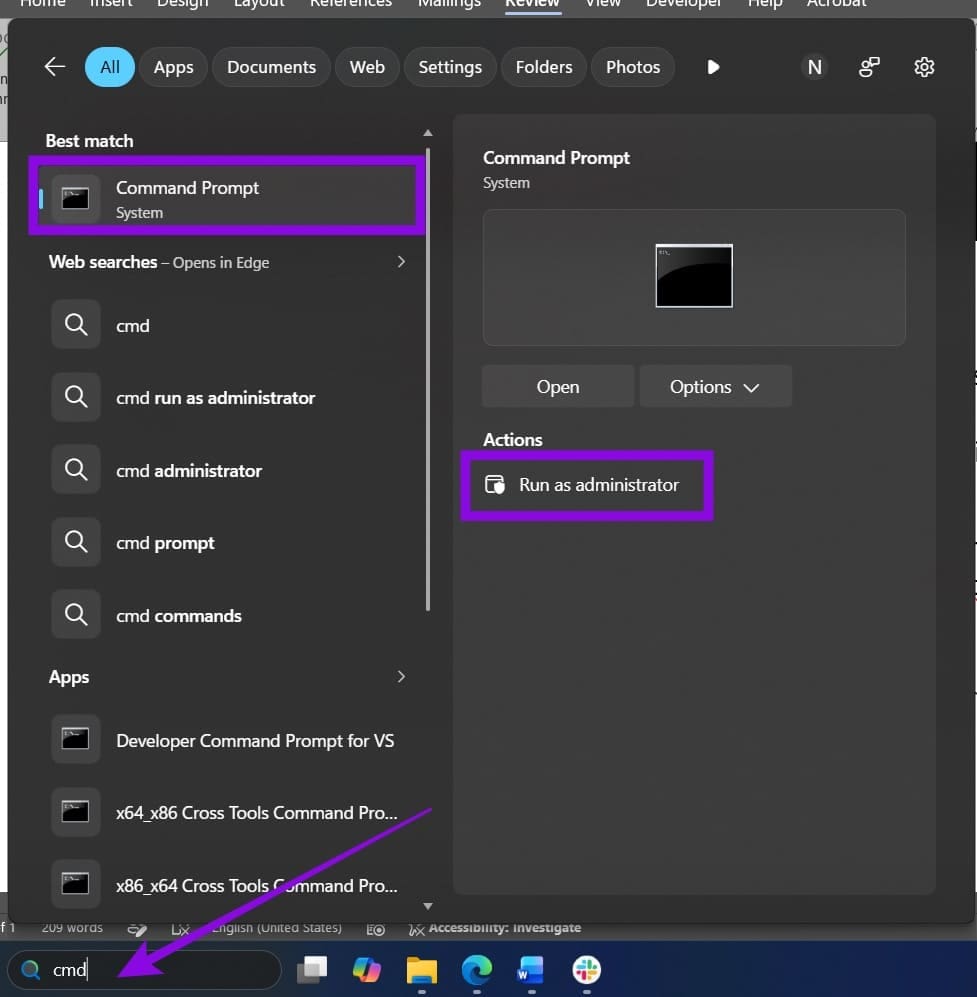Click search icon beside 'cmd administrator'
Screen dimensions: 977x997
tap(76, 470)
